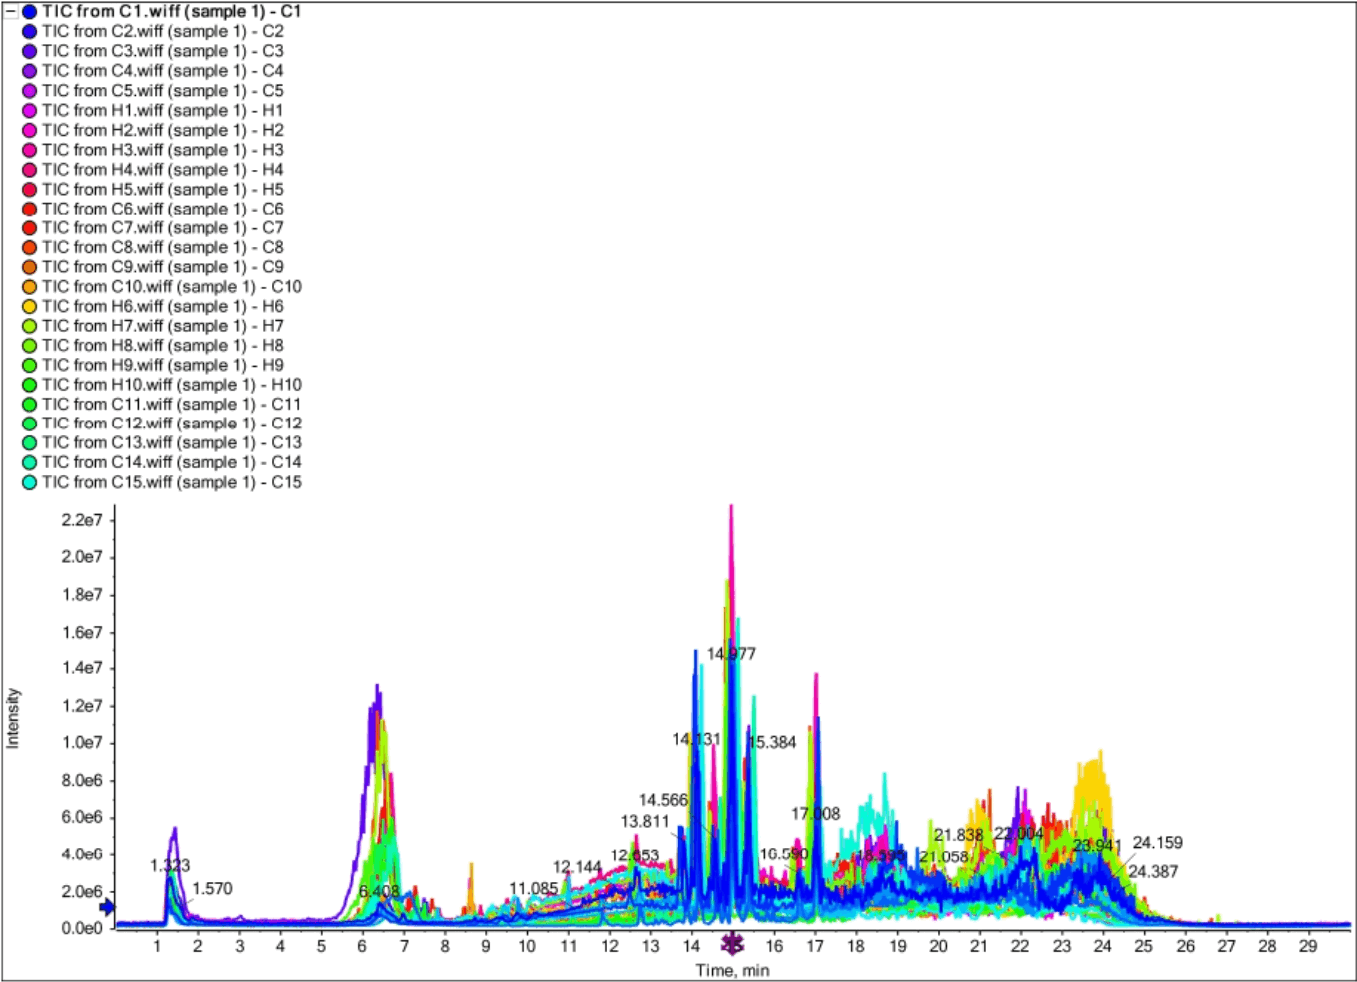Click the C1 trace color circle
Image resolution: width=1357 pixels, height=982 pixels.
(x=30, y=12)
